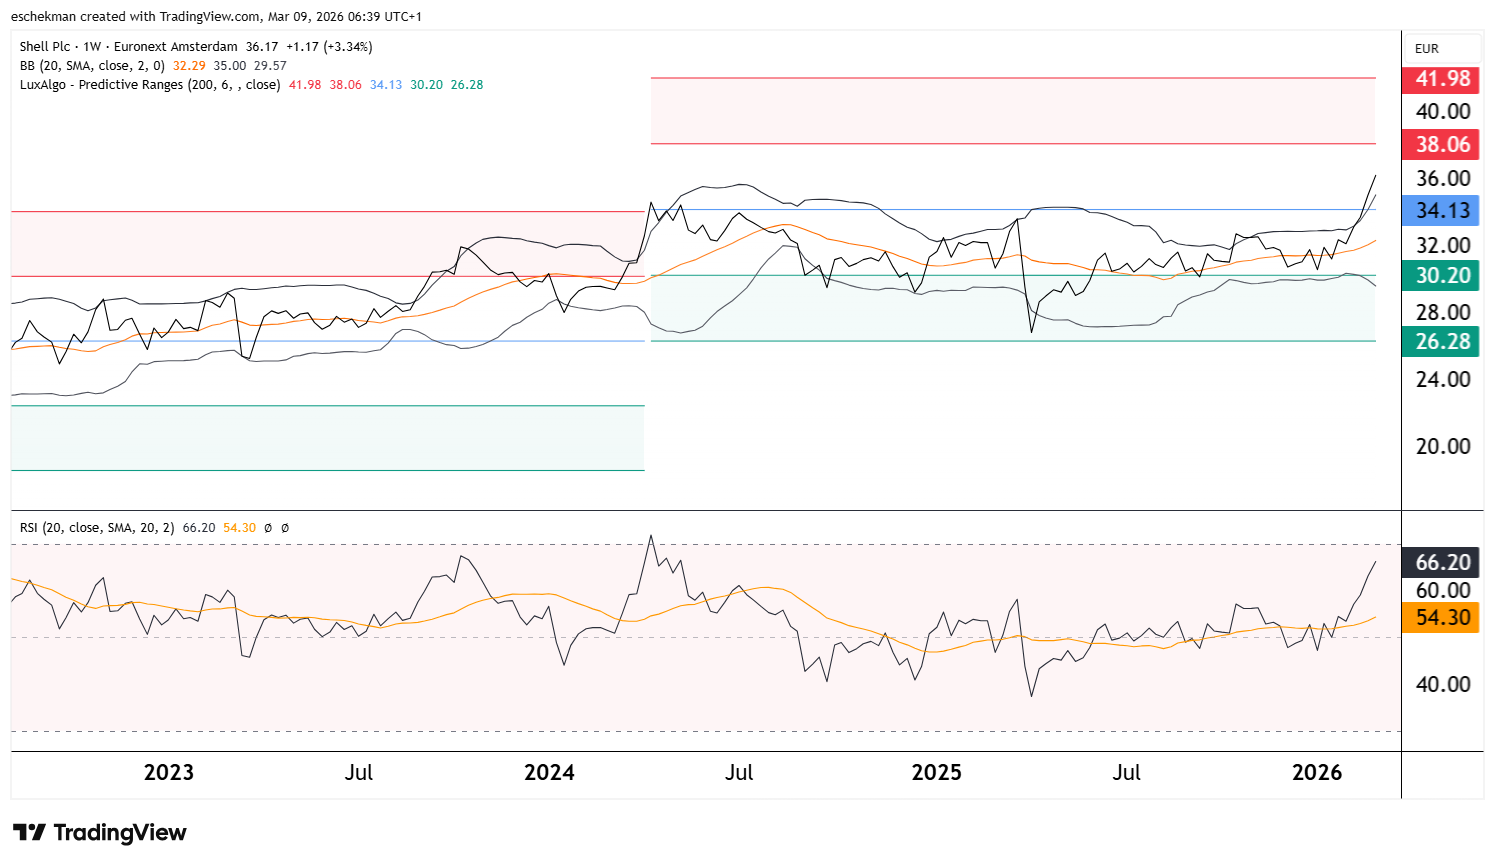Open the EUR currency selector
This screenshot has height=865, width=1495.
click(1427, 49)
